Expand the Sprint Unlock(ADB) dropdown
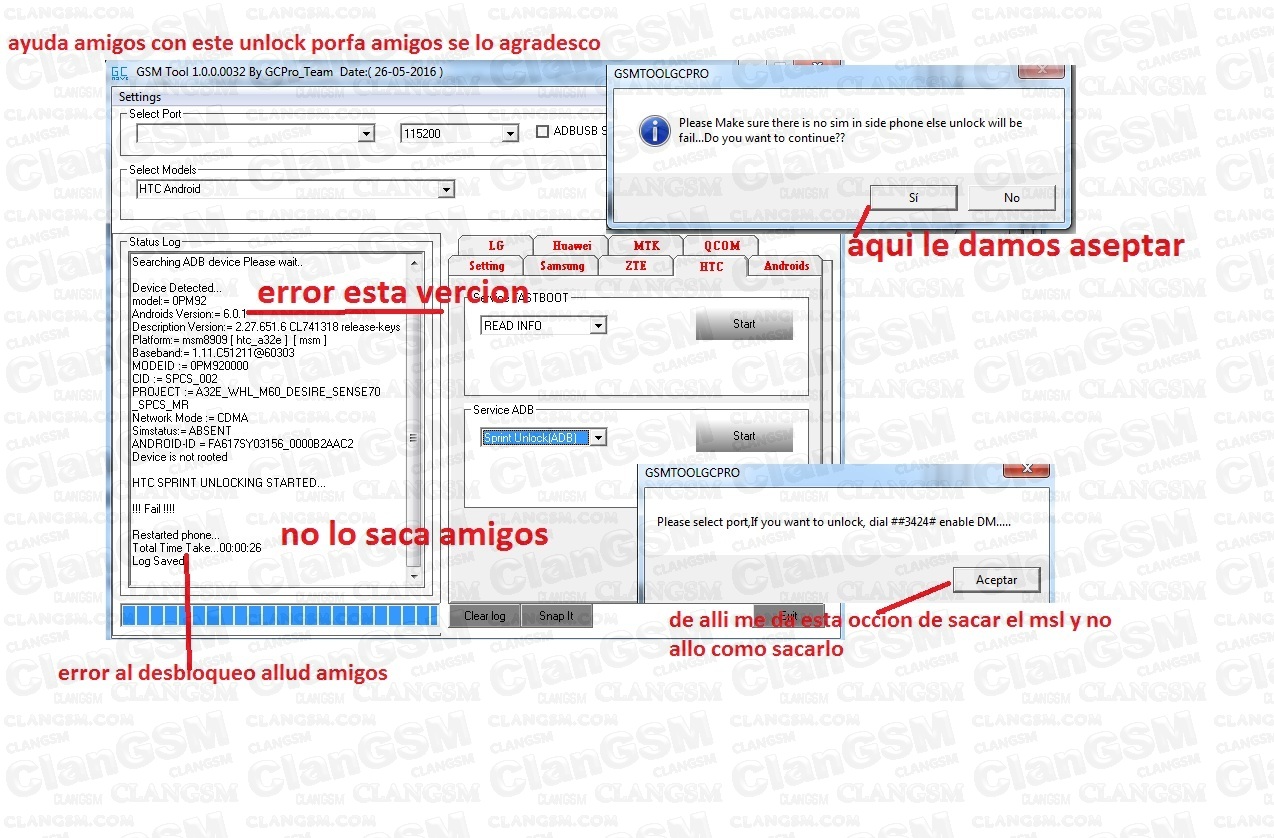 [598, 438]
